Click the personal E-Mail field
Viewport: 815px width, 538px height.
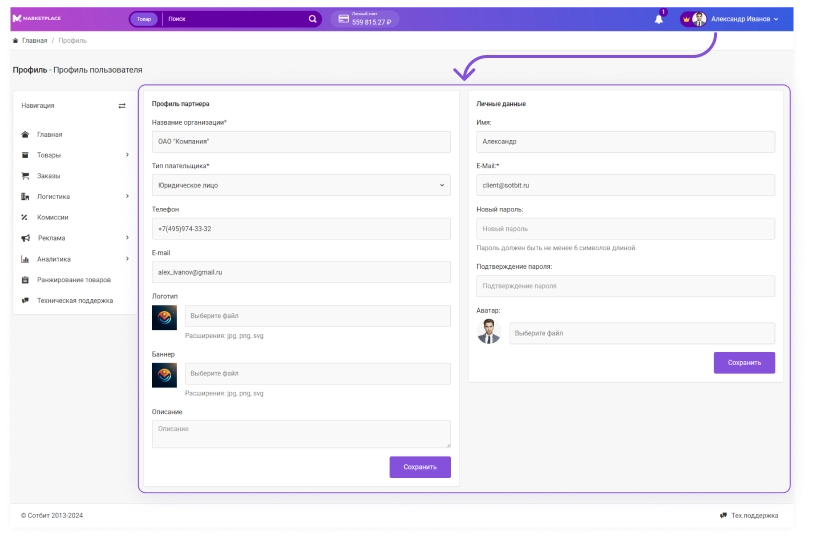[x=625, y=185]
